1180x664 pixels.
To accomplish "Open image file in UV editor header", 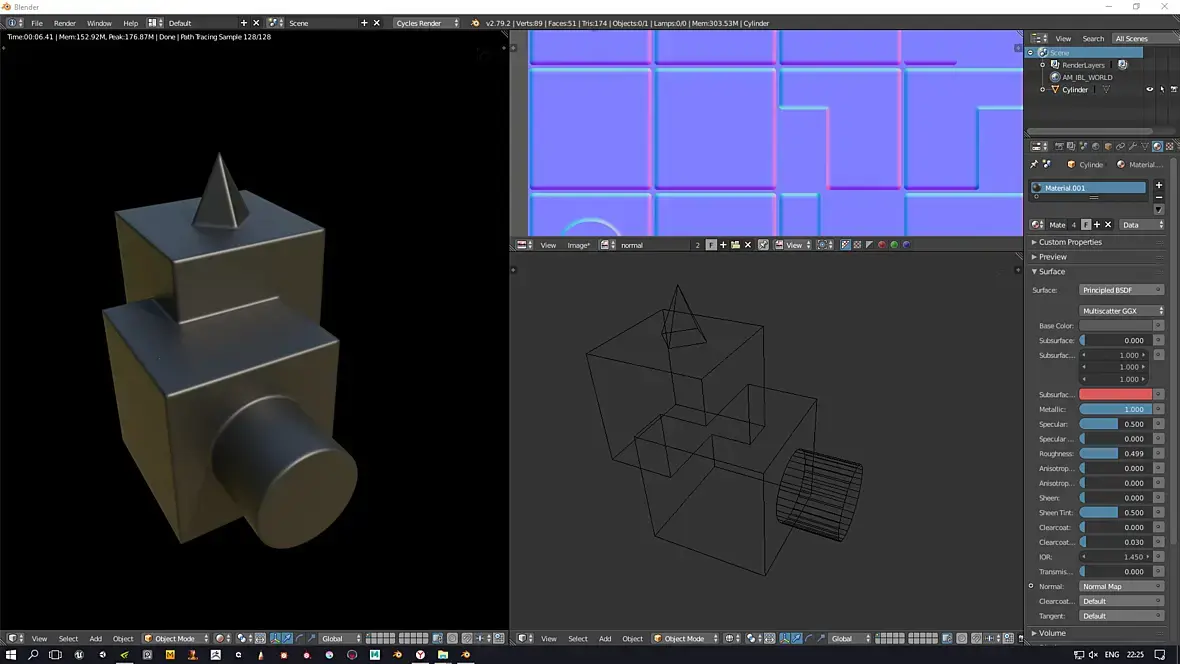I will click(736, 245).
